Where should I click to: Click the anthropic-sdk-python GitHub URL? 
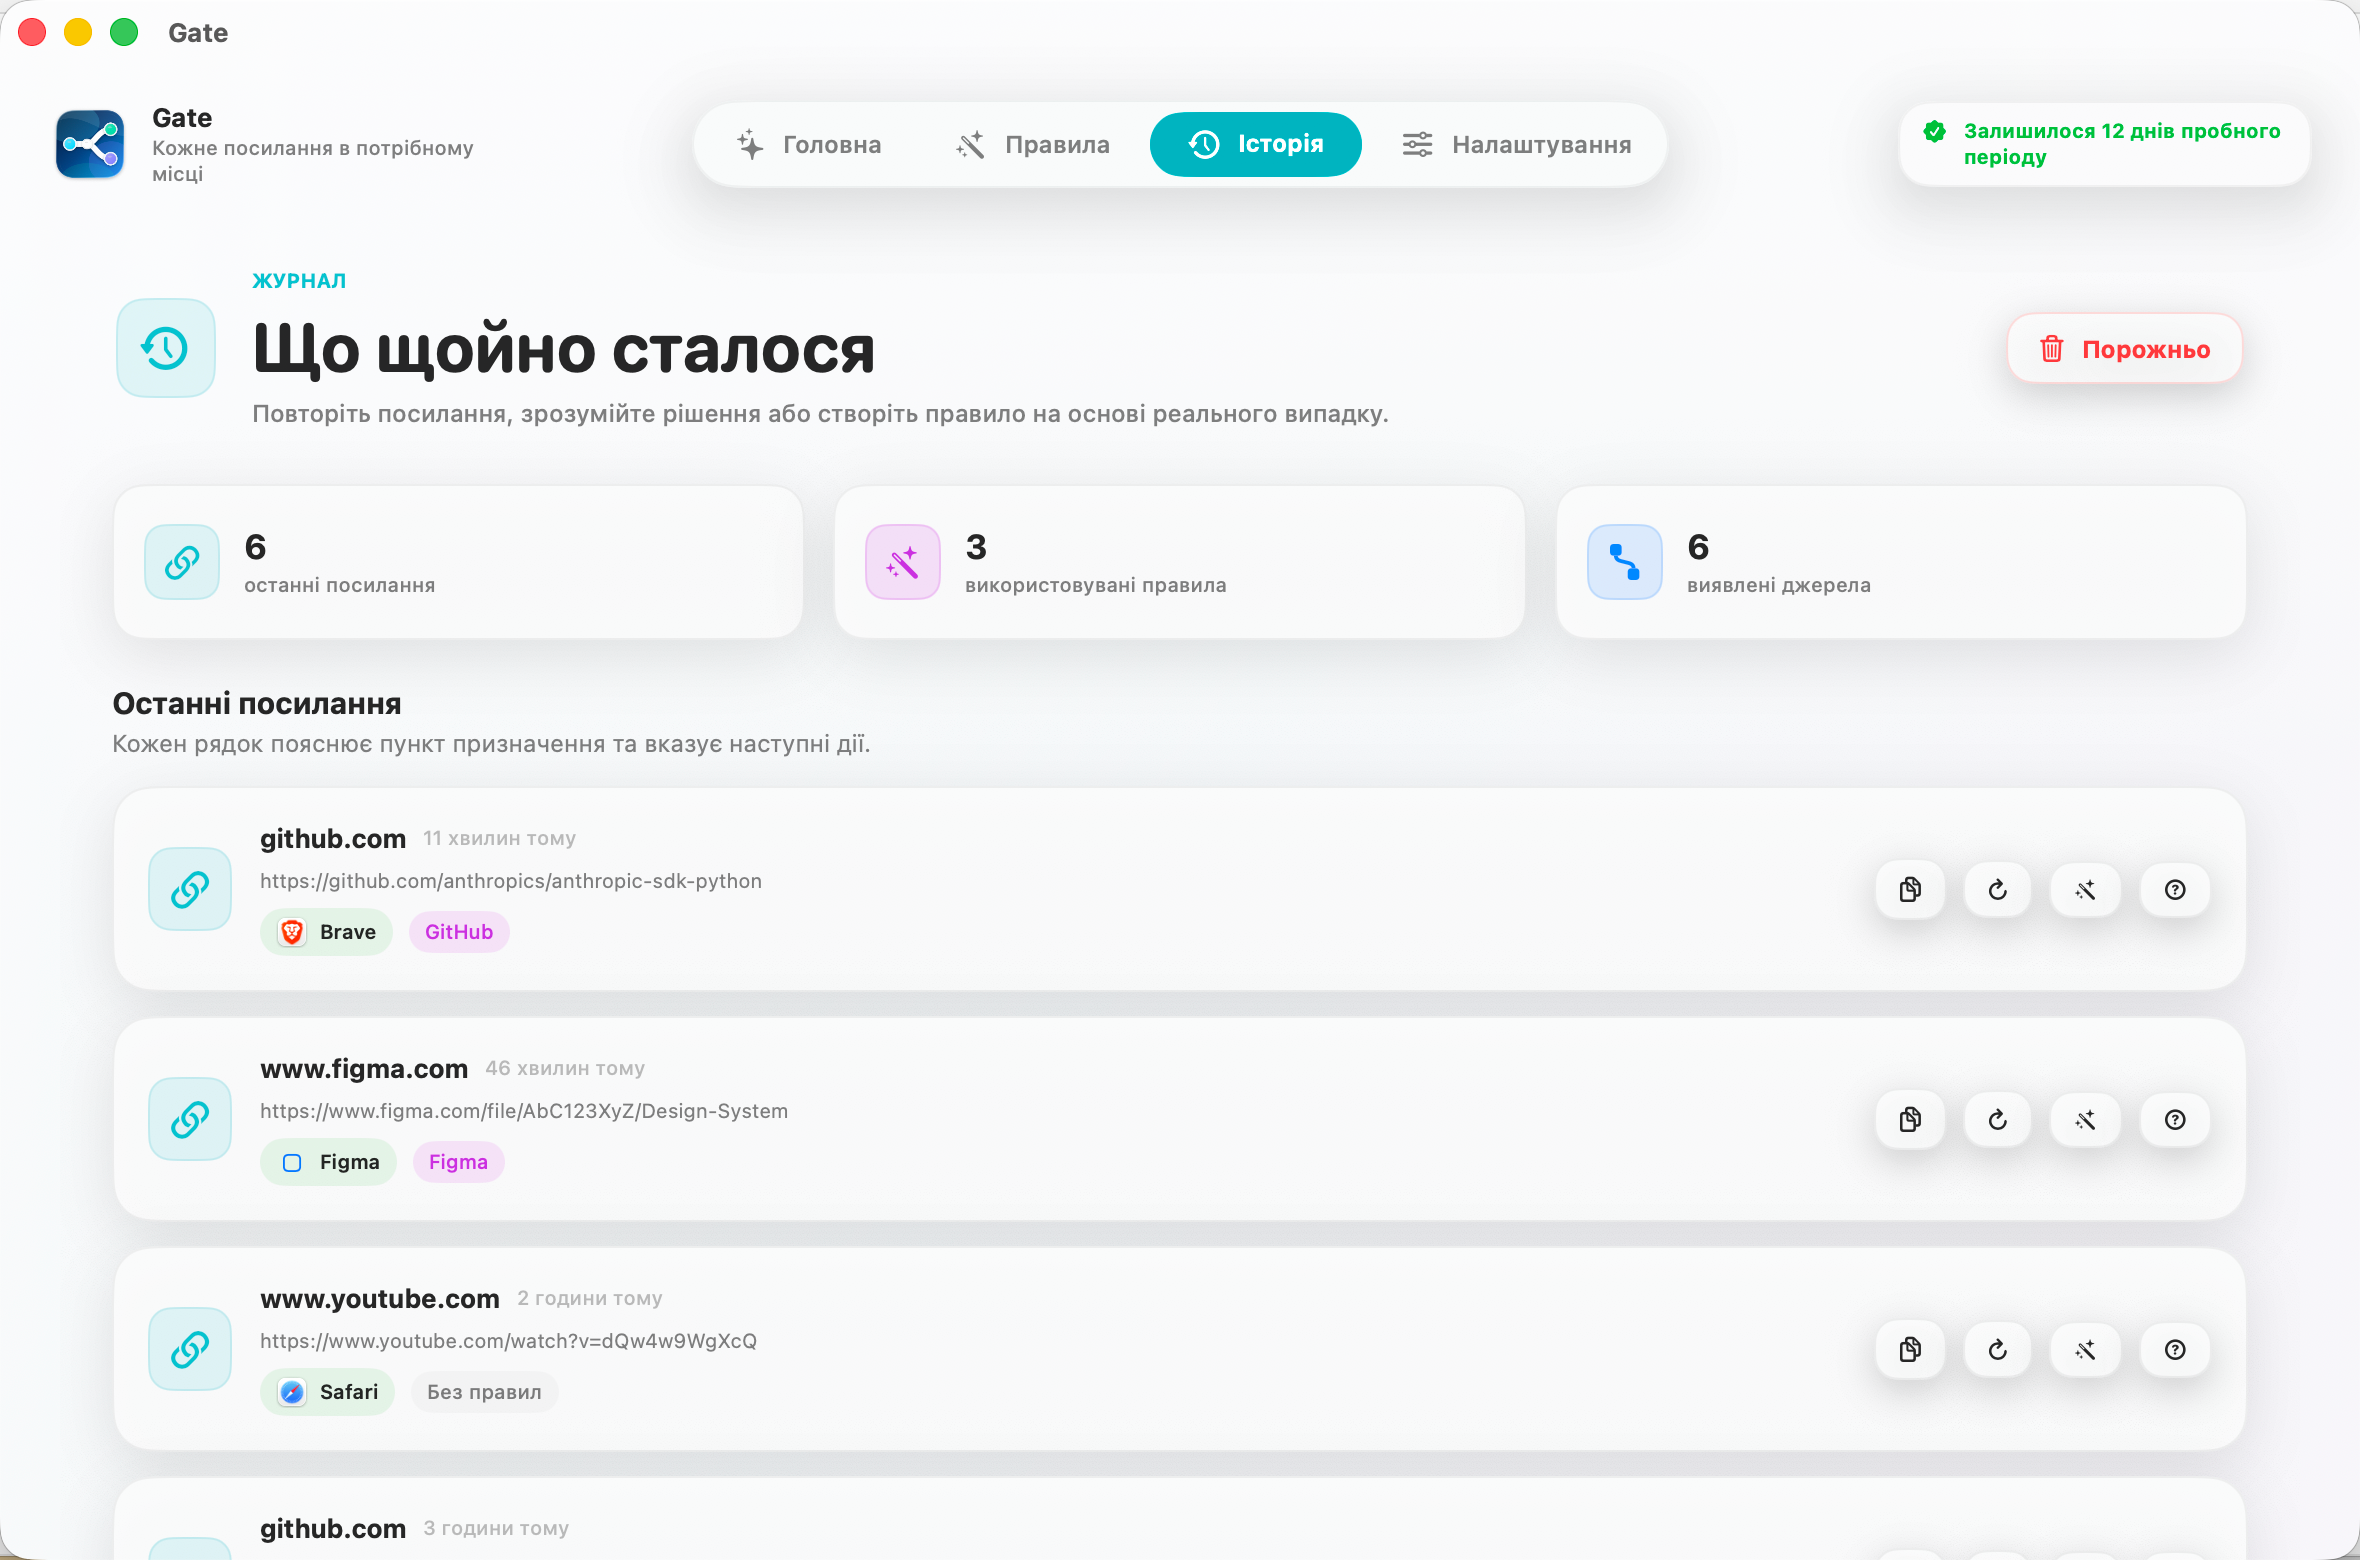(x=511, y=881)
